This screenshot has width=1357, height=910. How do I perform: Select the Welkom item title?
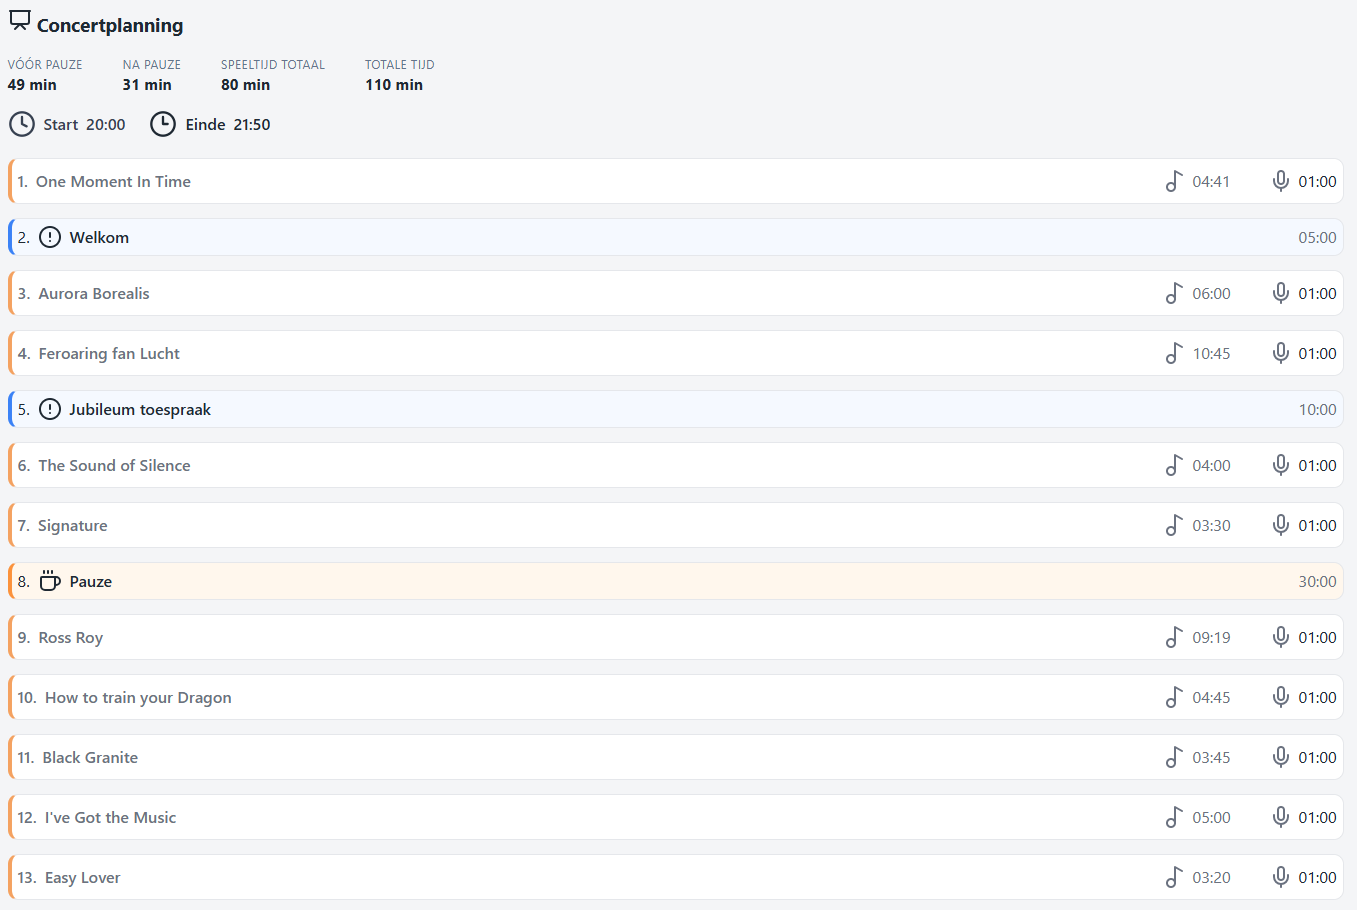coord(99,237)
